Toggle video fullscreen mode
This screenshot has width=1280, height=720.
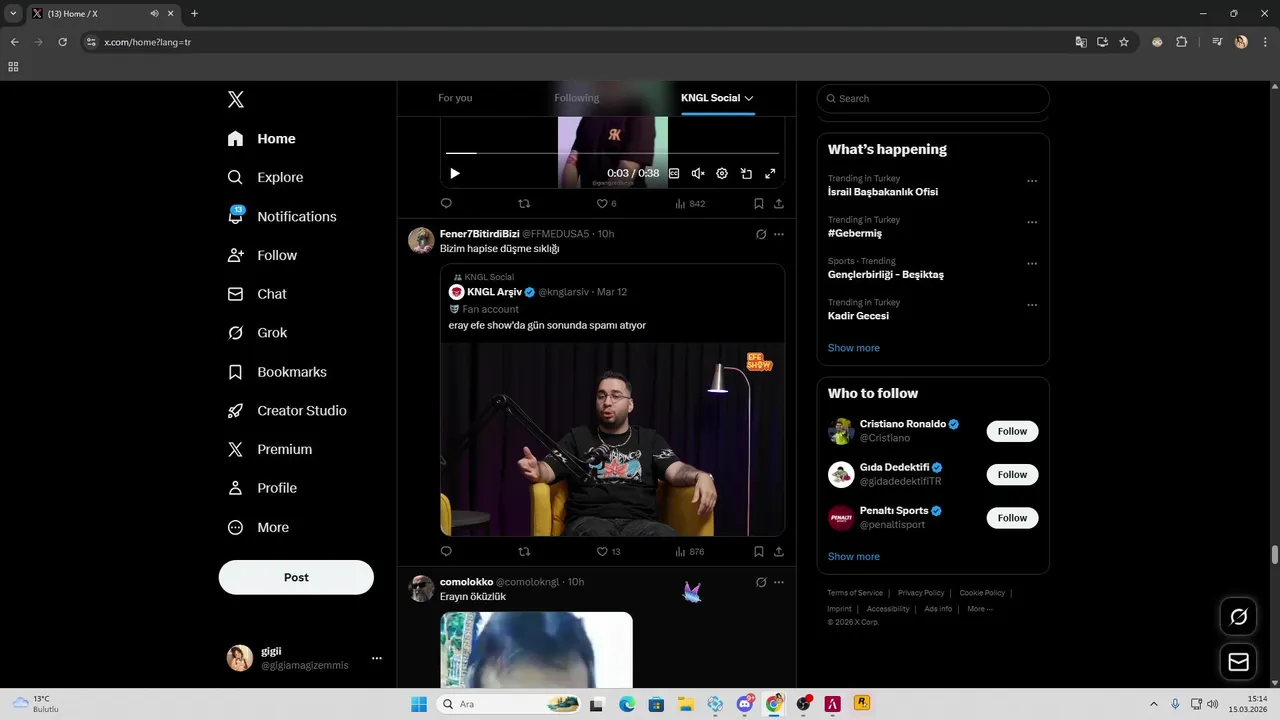point(770,173)
